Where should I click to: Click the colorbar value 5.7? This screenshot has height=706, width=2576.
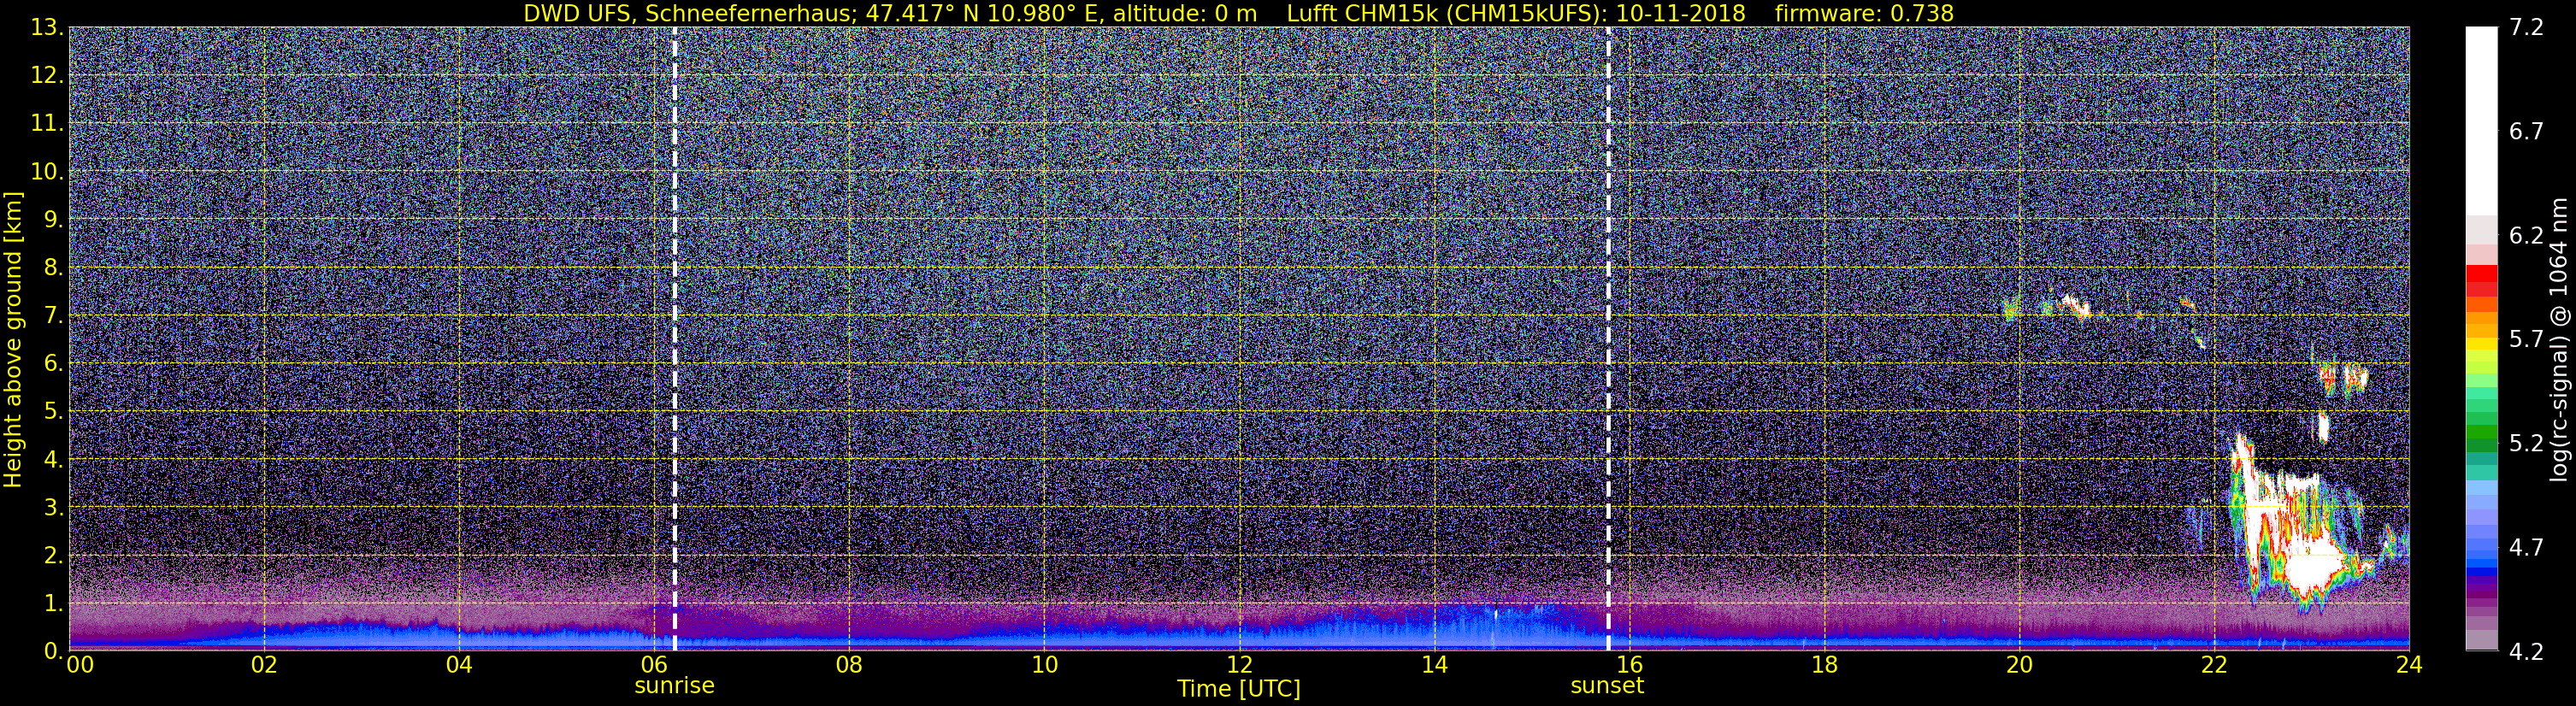[2526, 340]
